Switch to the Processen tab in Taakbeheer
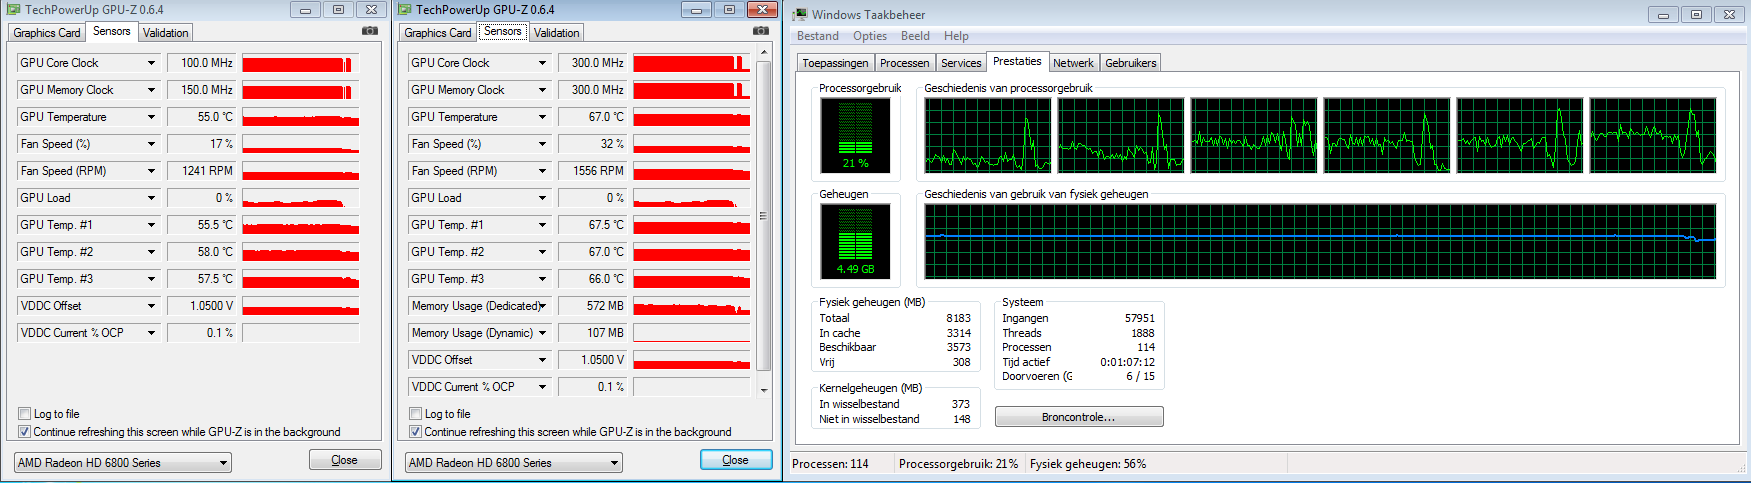The width and height of the screenshot is (1751, 483). point(904,63)
